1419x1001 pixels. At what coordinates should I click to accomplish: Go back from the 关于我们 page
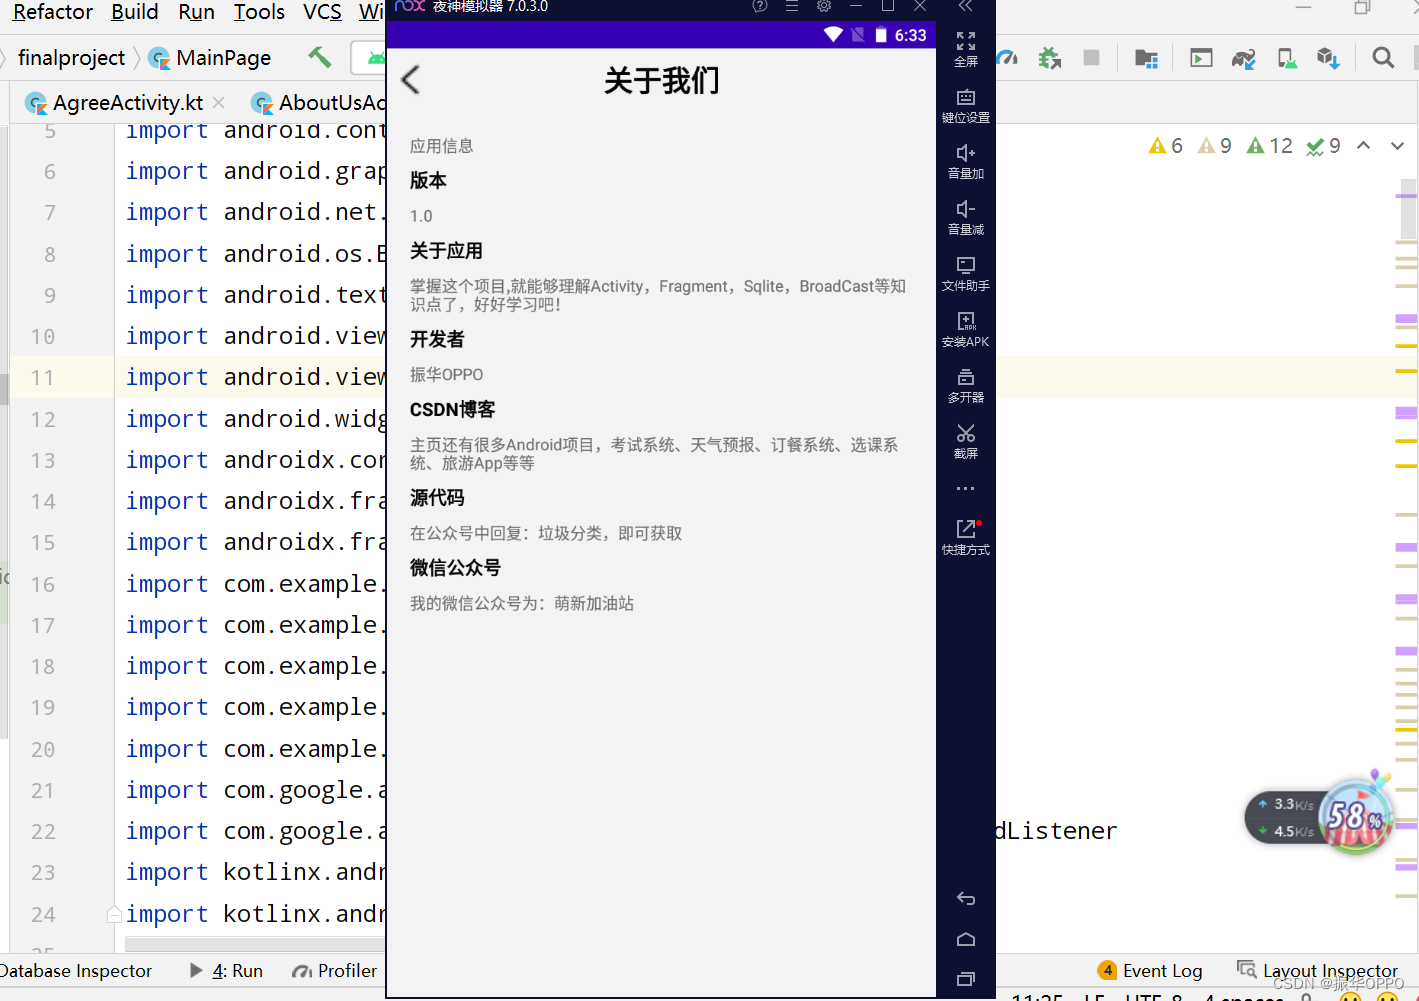click(410, 80)
